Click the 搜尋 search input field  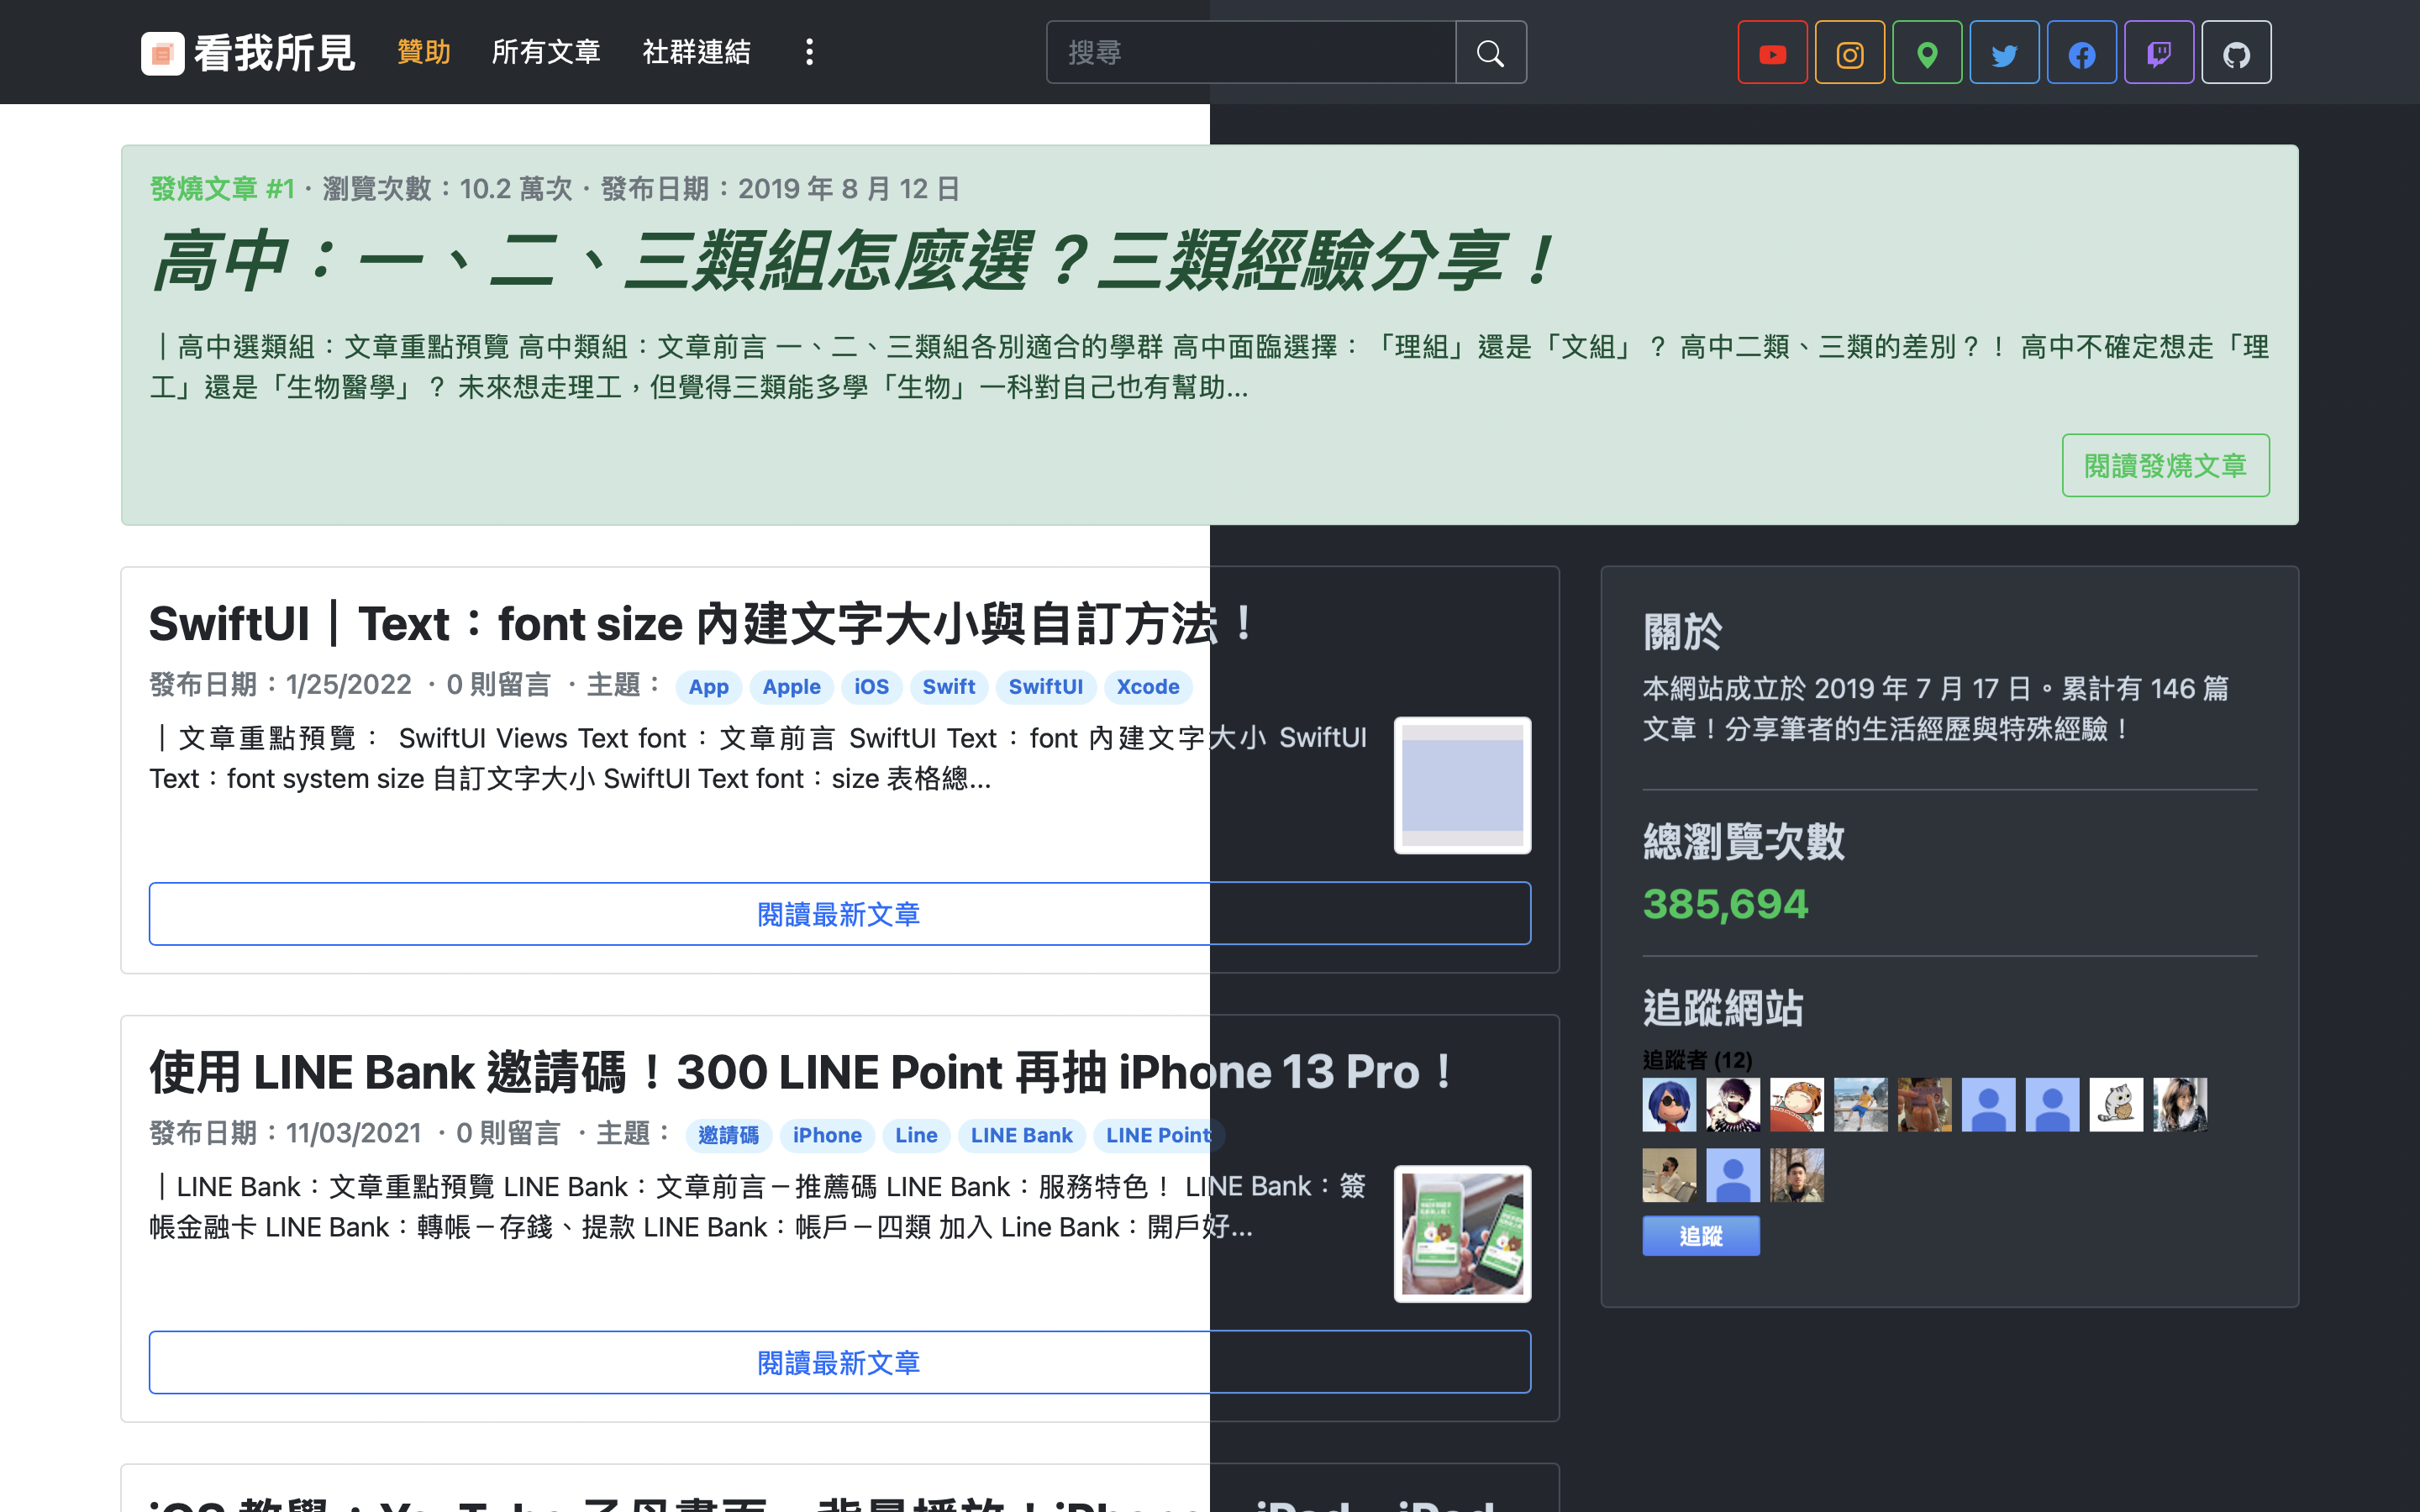pyautogui.click(x=1251, y=52)
